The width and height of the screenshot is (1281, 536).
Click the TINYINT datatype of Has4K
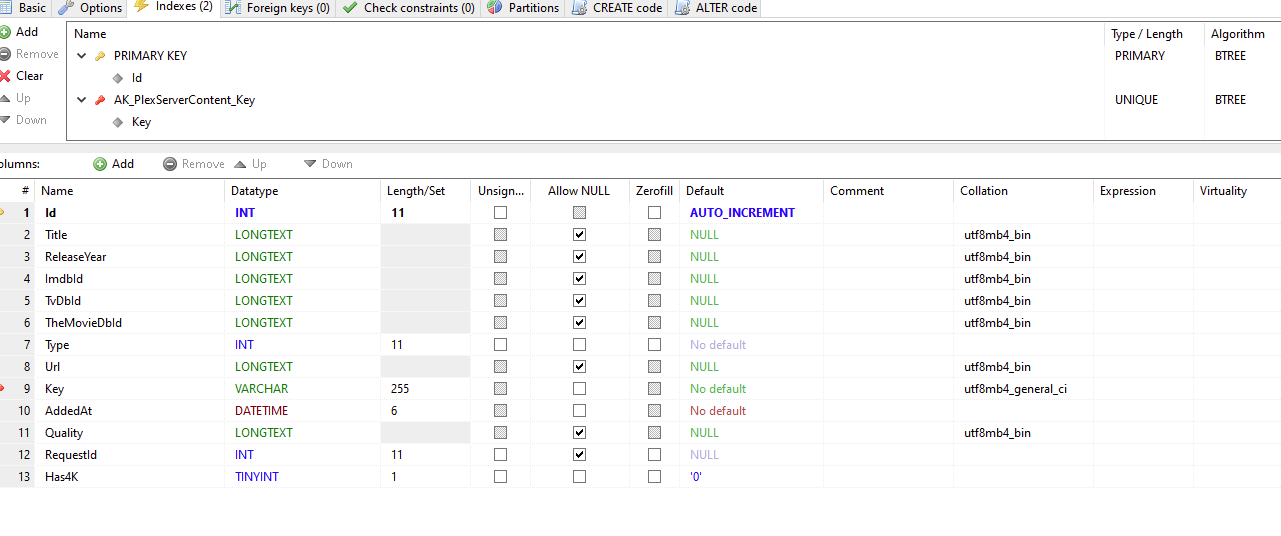(257, 477)
